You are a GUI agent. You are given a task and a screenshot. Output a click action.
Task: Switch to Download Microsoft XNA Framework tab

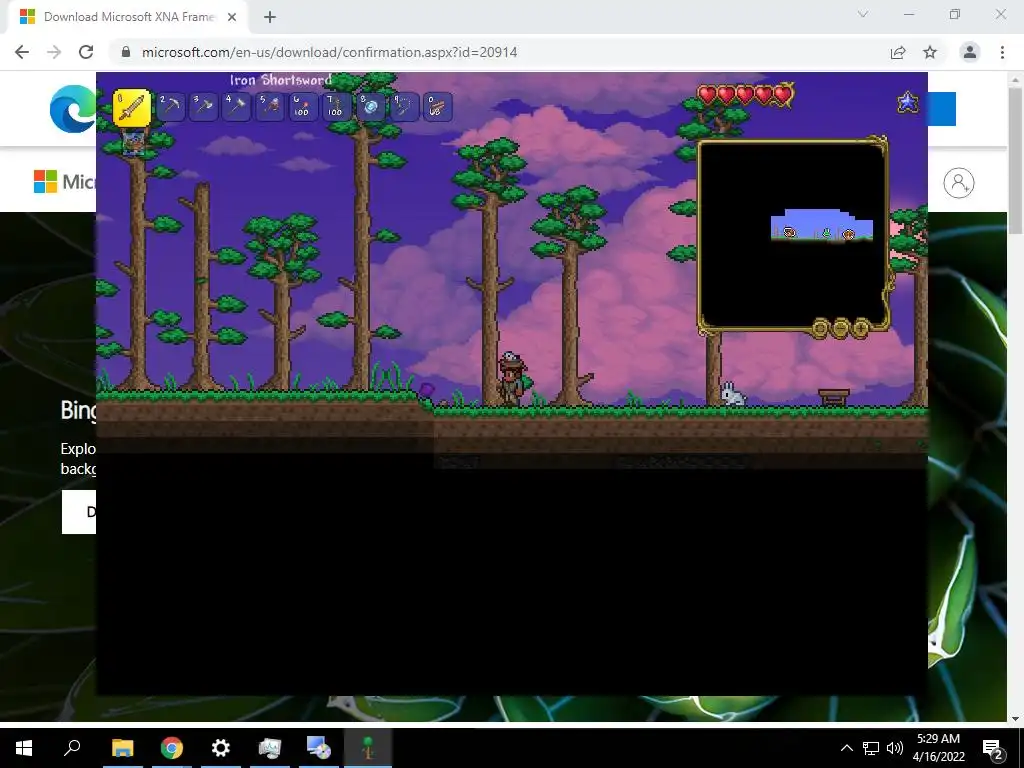(127, 17)
